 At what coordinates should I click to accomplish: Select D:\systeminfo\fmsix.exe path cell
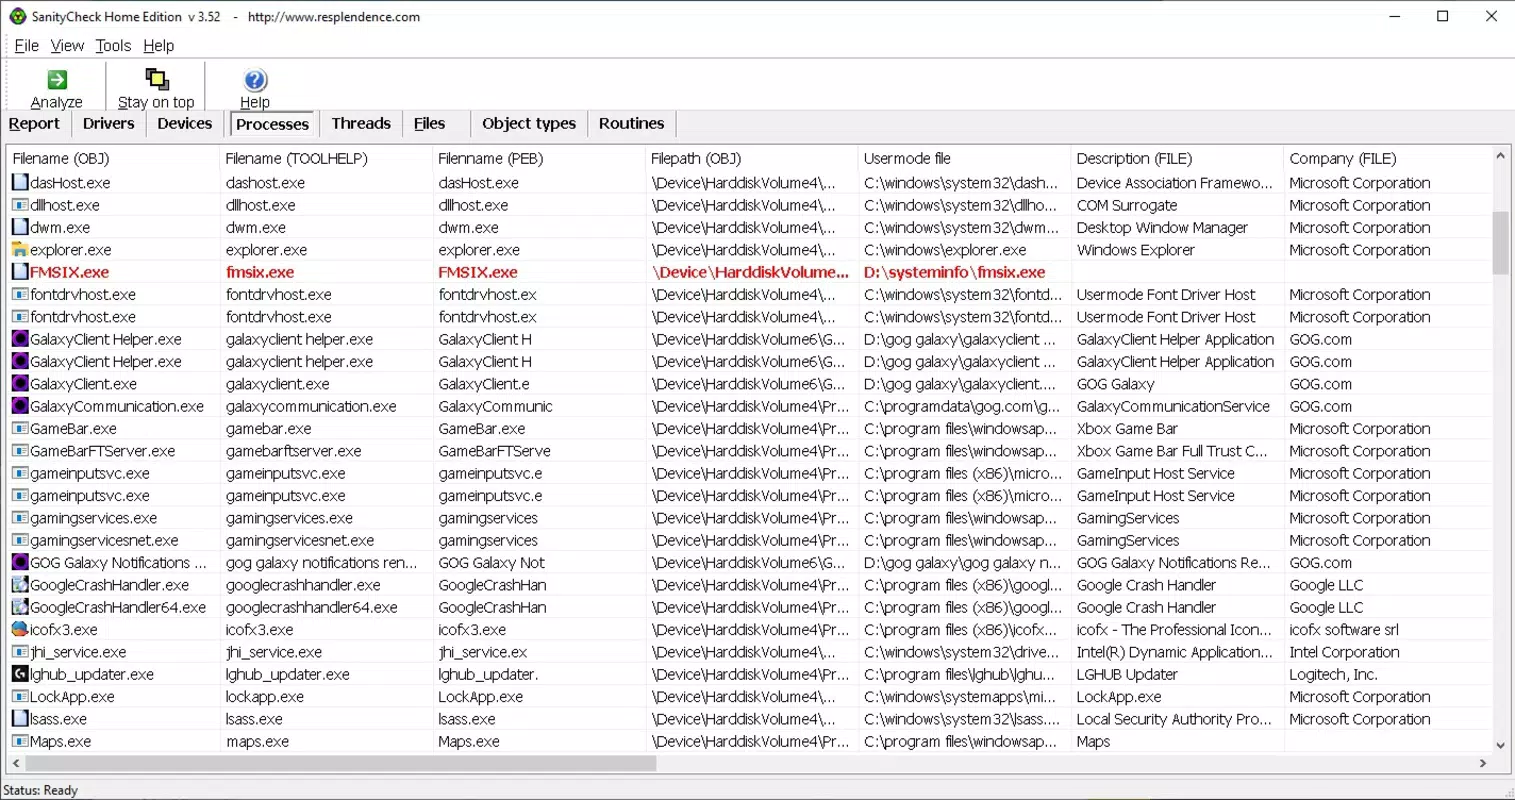954,272
